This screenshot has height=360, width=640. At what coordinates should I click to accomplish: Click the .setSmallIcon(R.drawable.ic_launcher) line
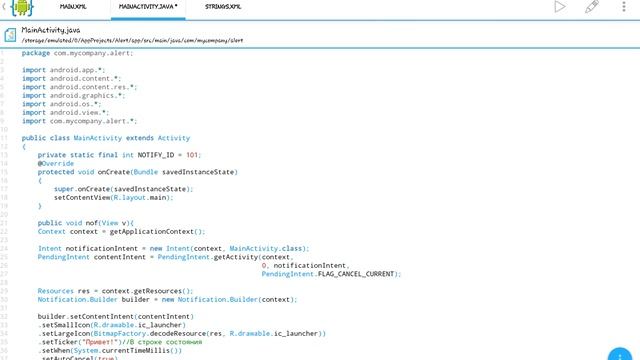(x=112, y=325)
